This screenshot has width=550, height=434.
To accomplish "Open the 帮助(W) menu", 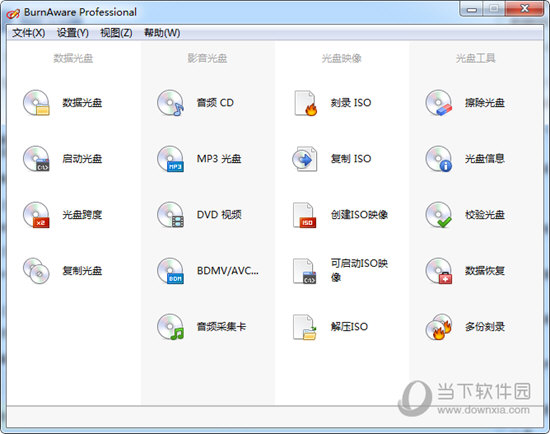I will (x=162, y=33).
